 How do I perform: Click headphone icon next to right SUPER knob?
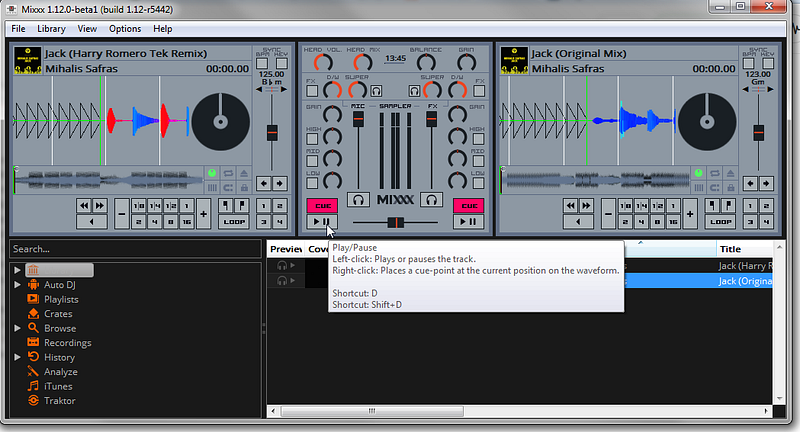tap(414, 91)
